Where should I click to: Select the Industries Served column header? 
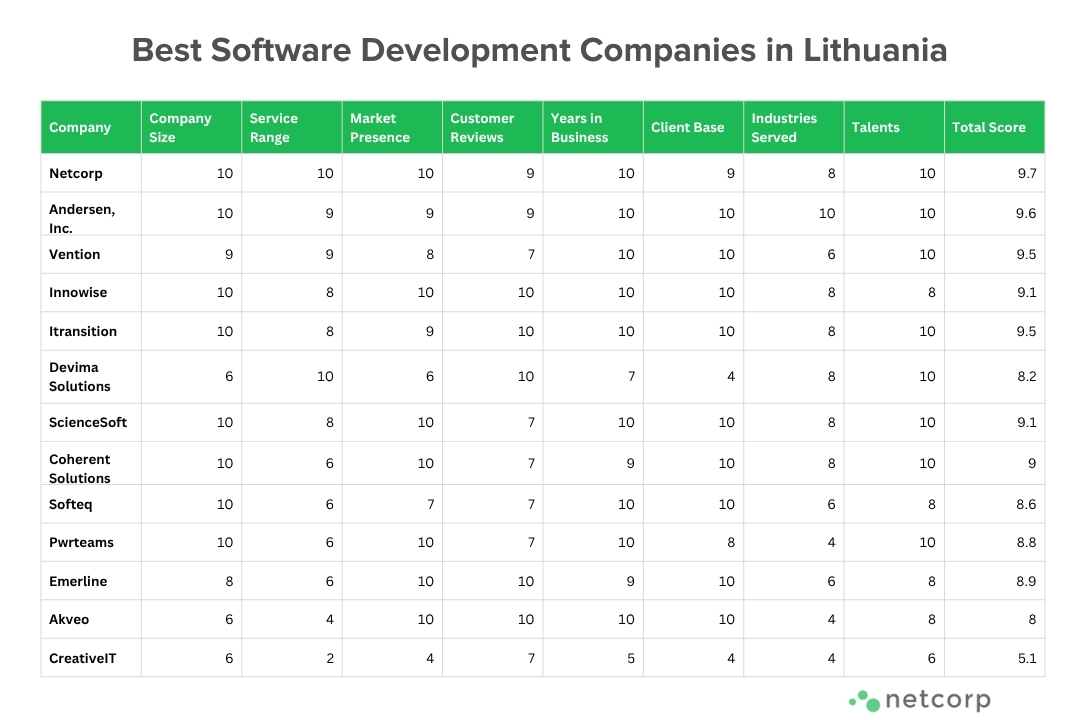coord(793,127)
